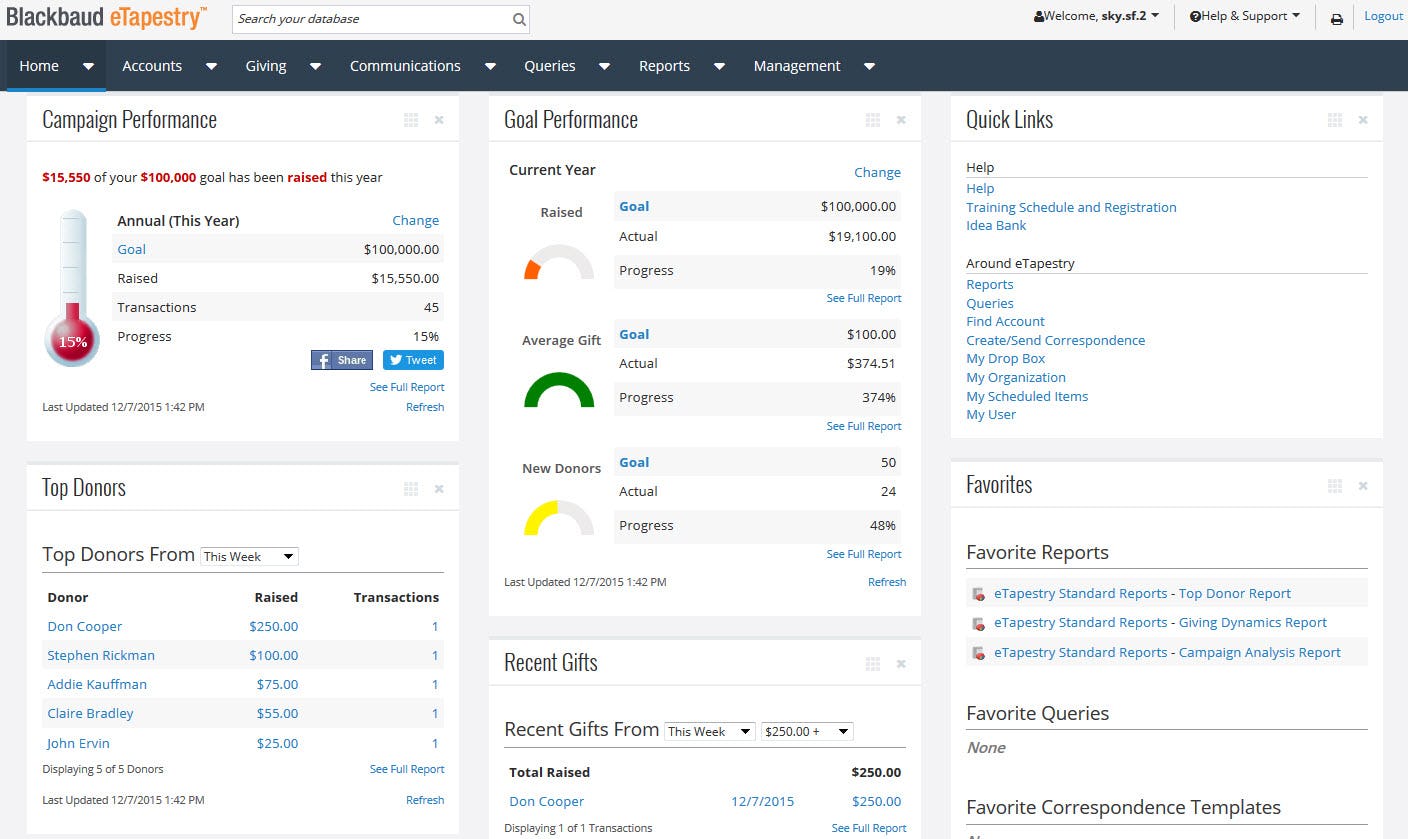Open the Reports menu
Screen dimensions: 1408x839
pos(664,66)
